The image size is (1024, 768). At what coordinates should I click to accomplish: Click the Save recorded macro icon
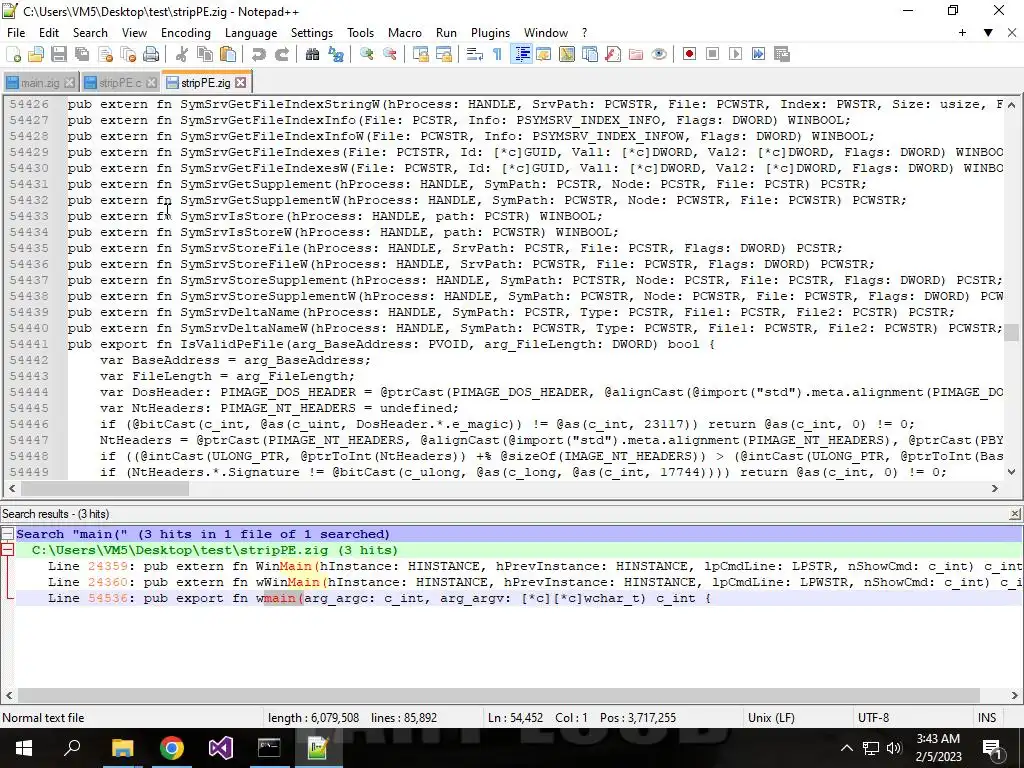tap(782, 54)
